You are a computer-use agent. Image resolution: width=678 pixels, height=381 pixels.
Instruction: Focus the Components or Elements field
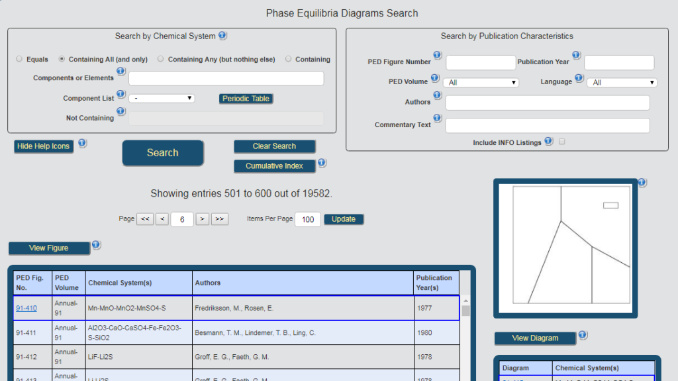[226, 78]
